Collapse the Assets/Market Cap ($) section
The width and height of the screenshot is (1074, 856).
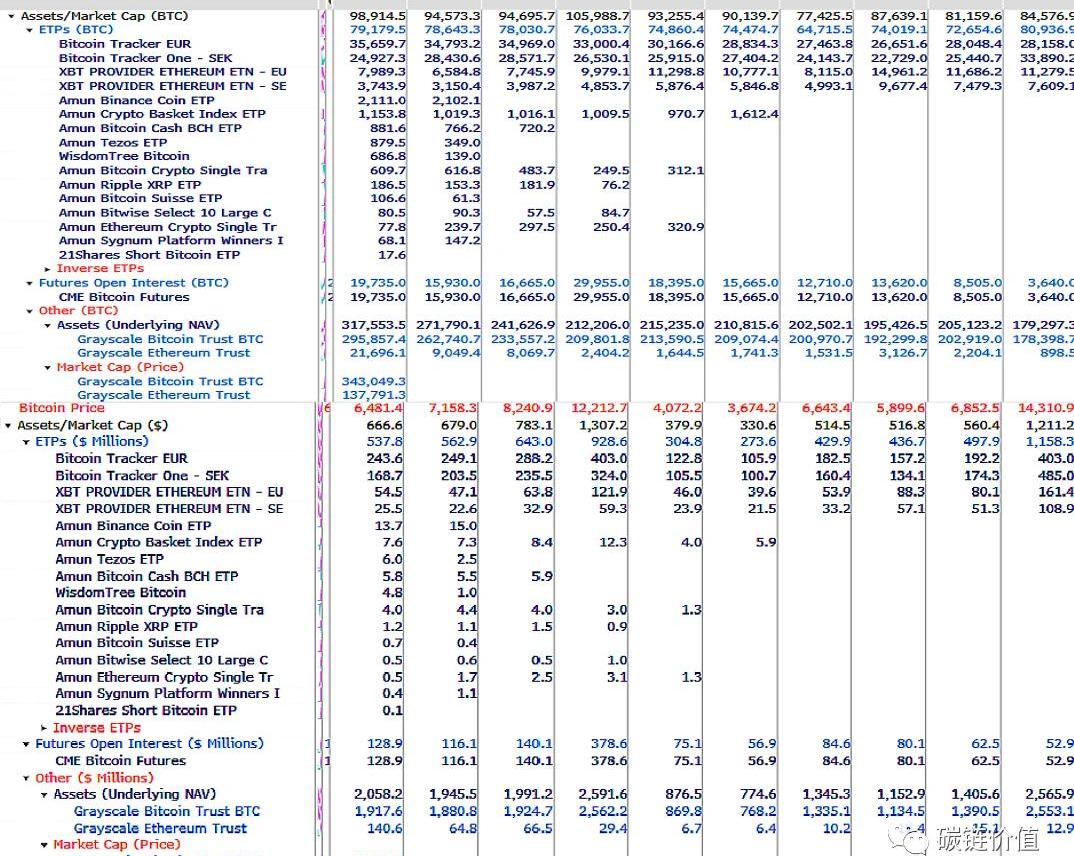9,425
